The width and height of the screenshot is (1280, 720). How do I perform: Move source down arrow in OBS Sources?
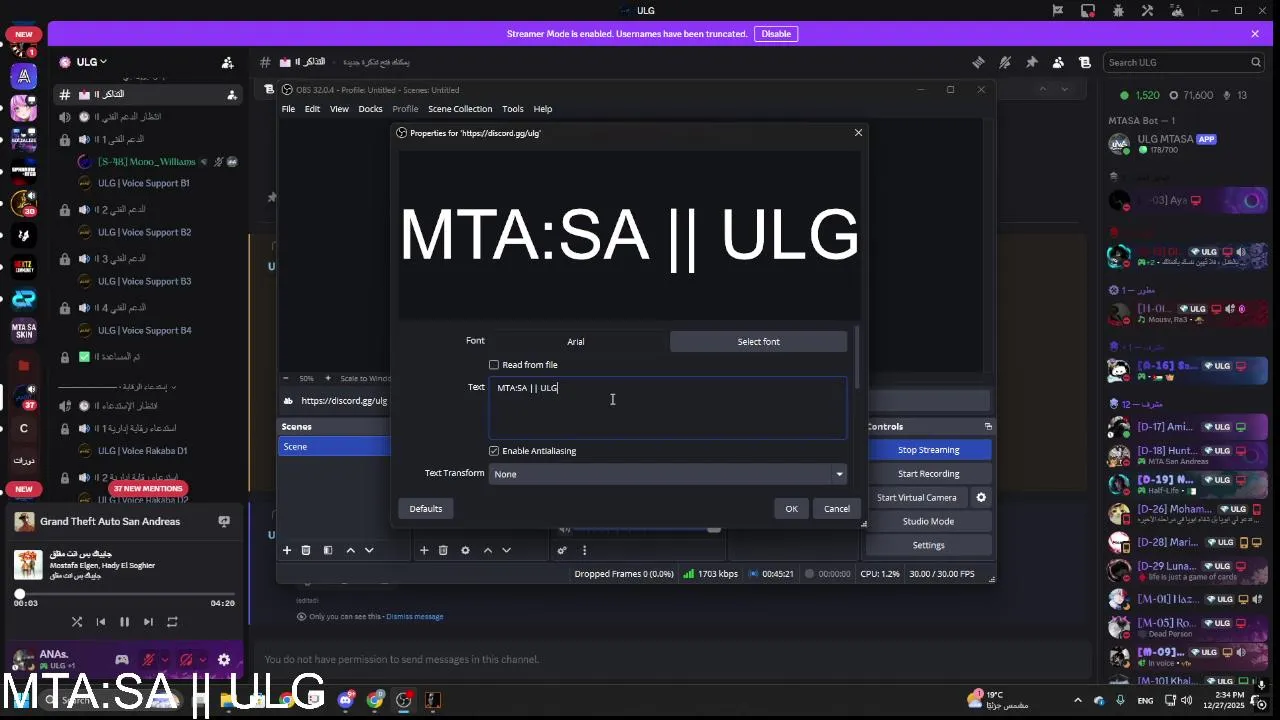(x=506, y=550)
